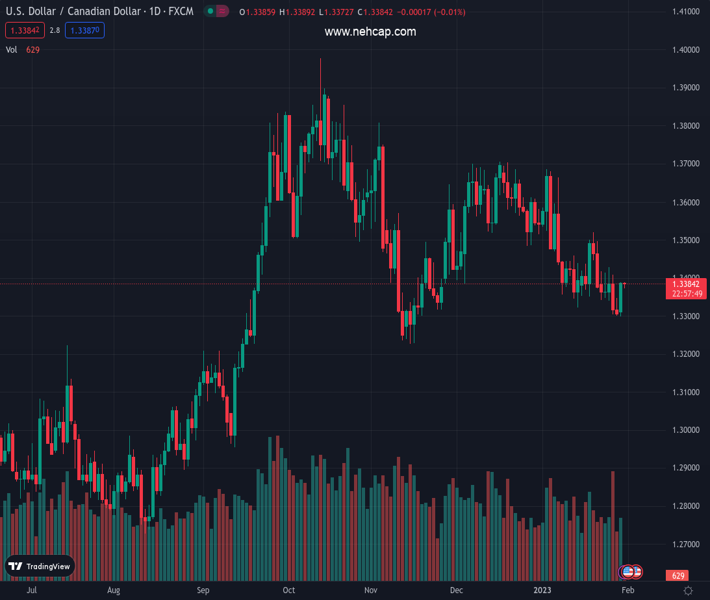Click the leftmost US flag economic event icon
The width and height of the screenshot is (710, 600).
click(628, 572)
